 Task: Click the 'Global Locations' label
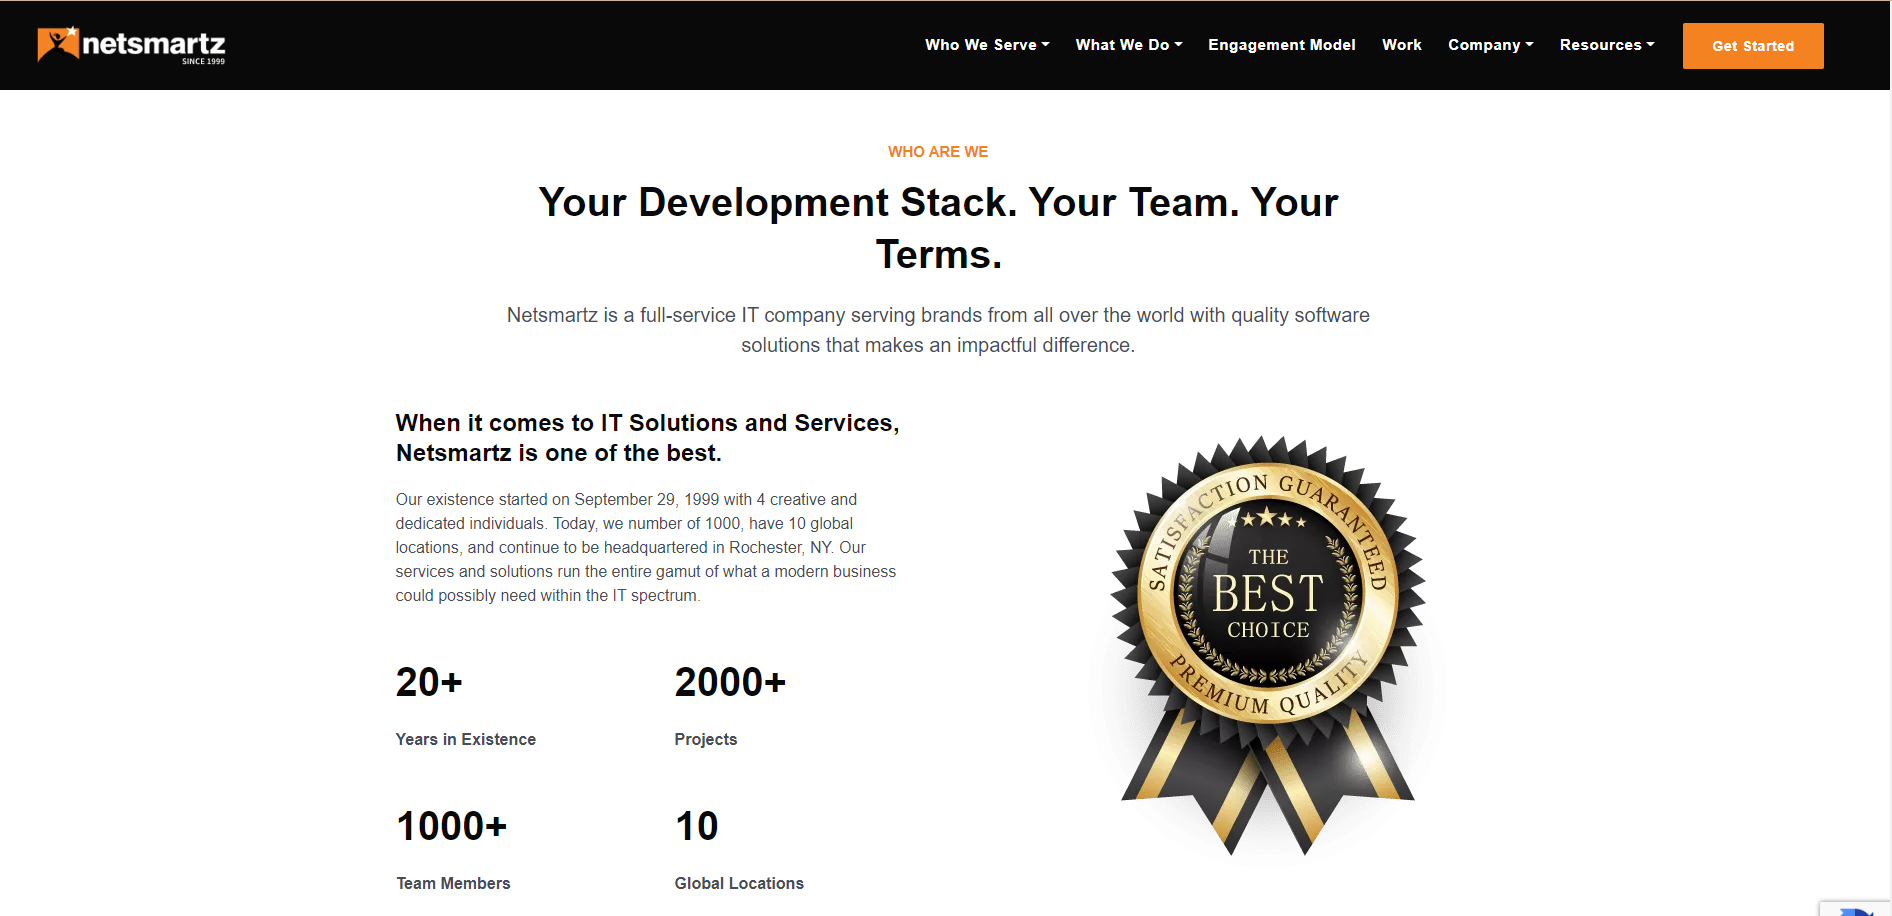tap(739, 883)
